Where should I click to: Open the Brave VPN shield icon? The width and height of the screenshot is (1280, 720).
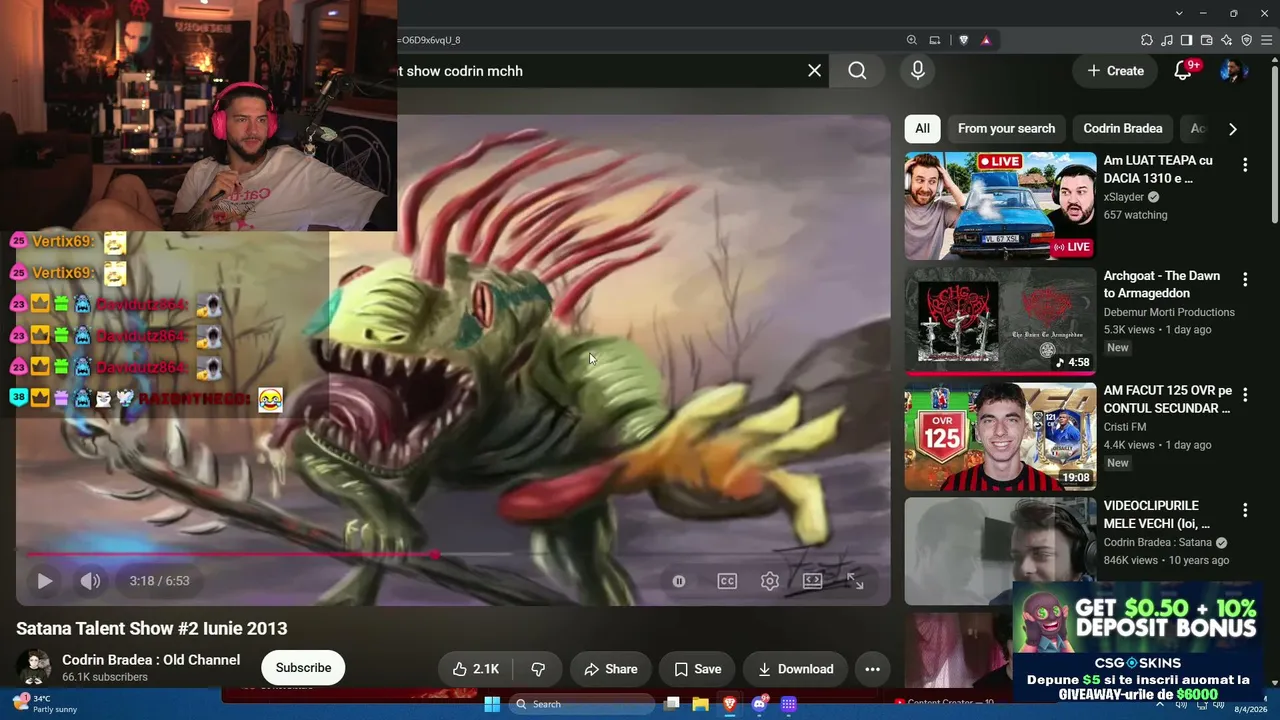pos(1247,40)
